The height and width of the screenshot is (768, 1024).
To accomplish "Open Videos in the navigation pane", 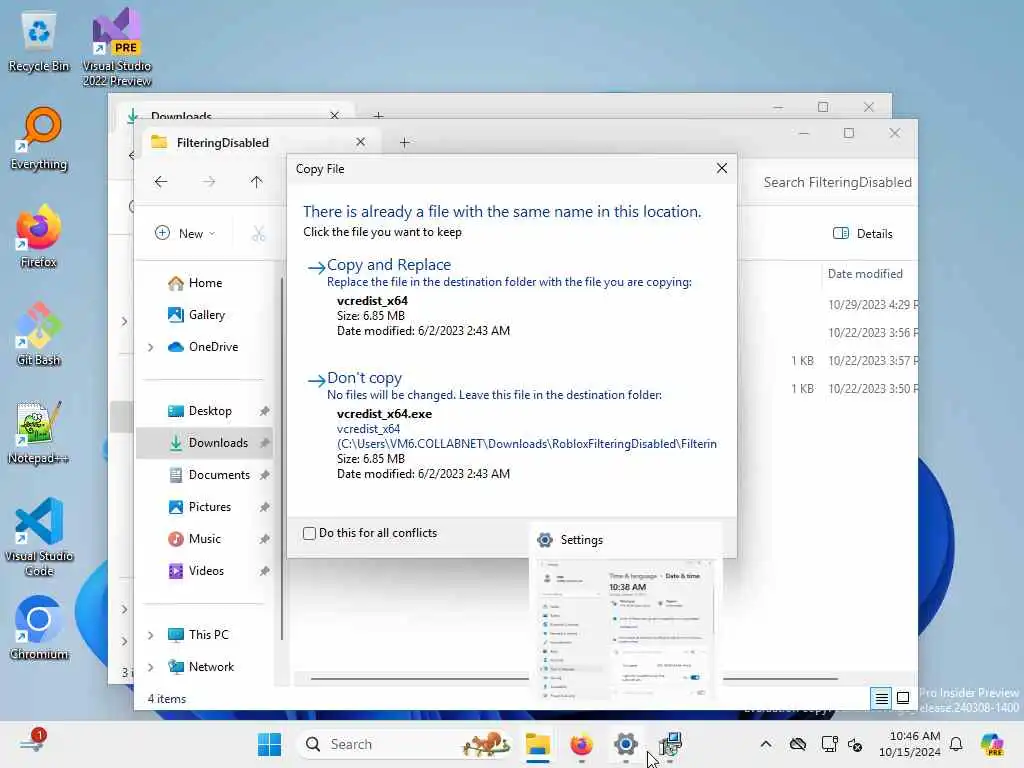I will tap(204, 571).
